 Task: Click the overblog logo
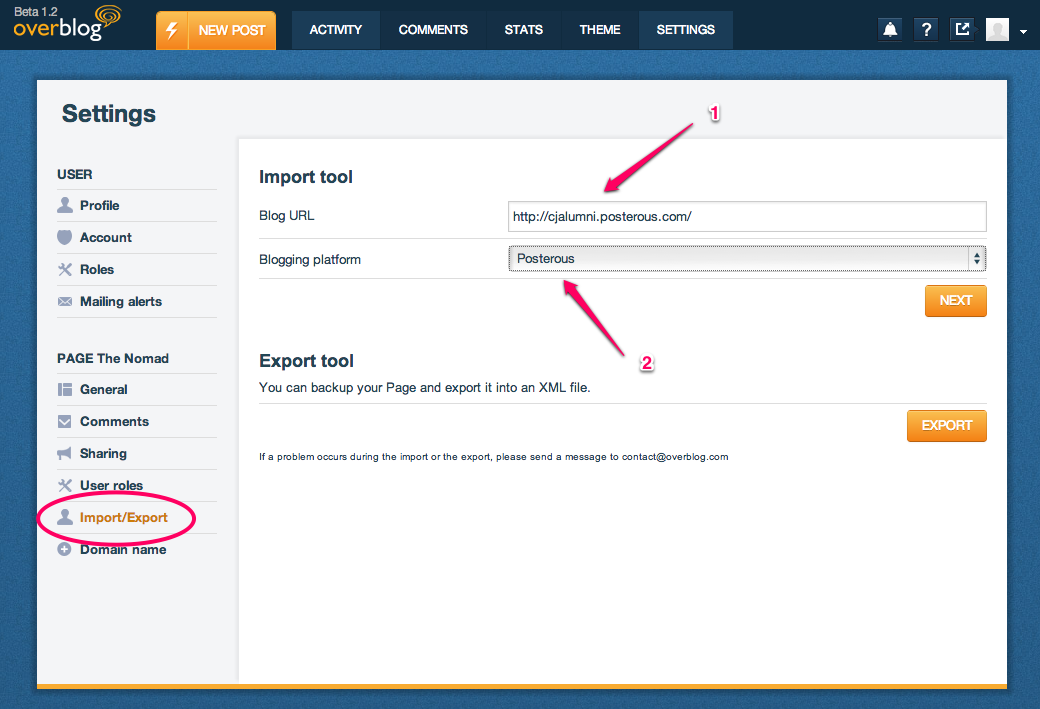(67, 23)
